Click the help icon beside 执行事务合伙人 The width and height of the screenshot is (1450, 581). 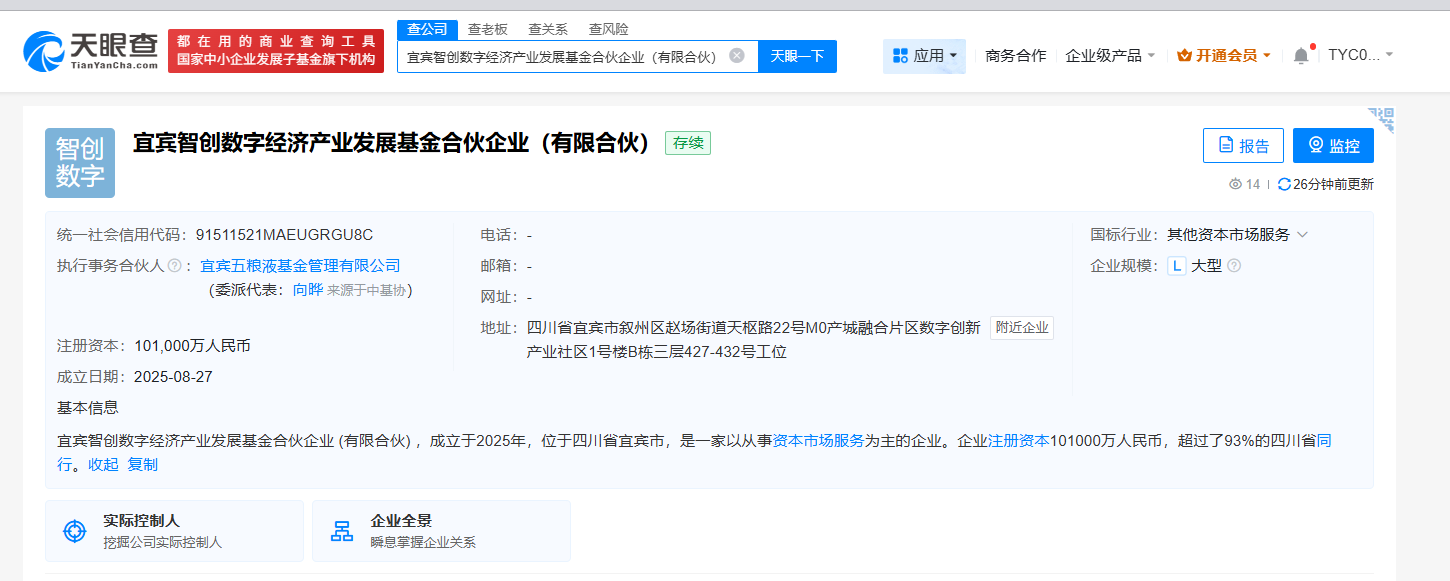pyautogui.click(x=174, y=266)
